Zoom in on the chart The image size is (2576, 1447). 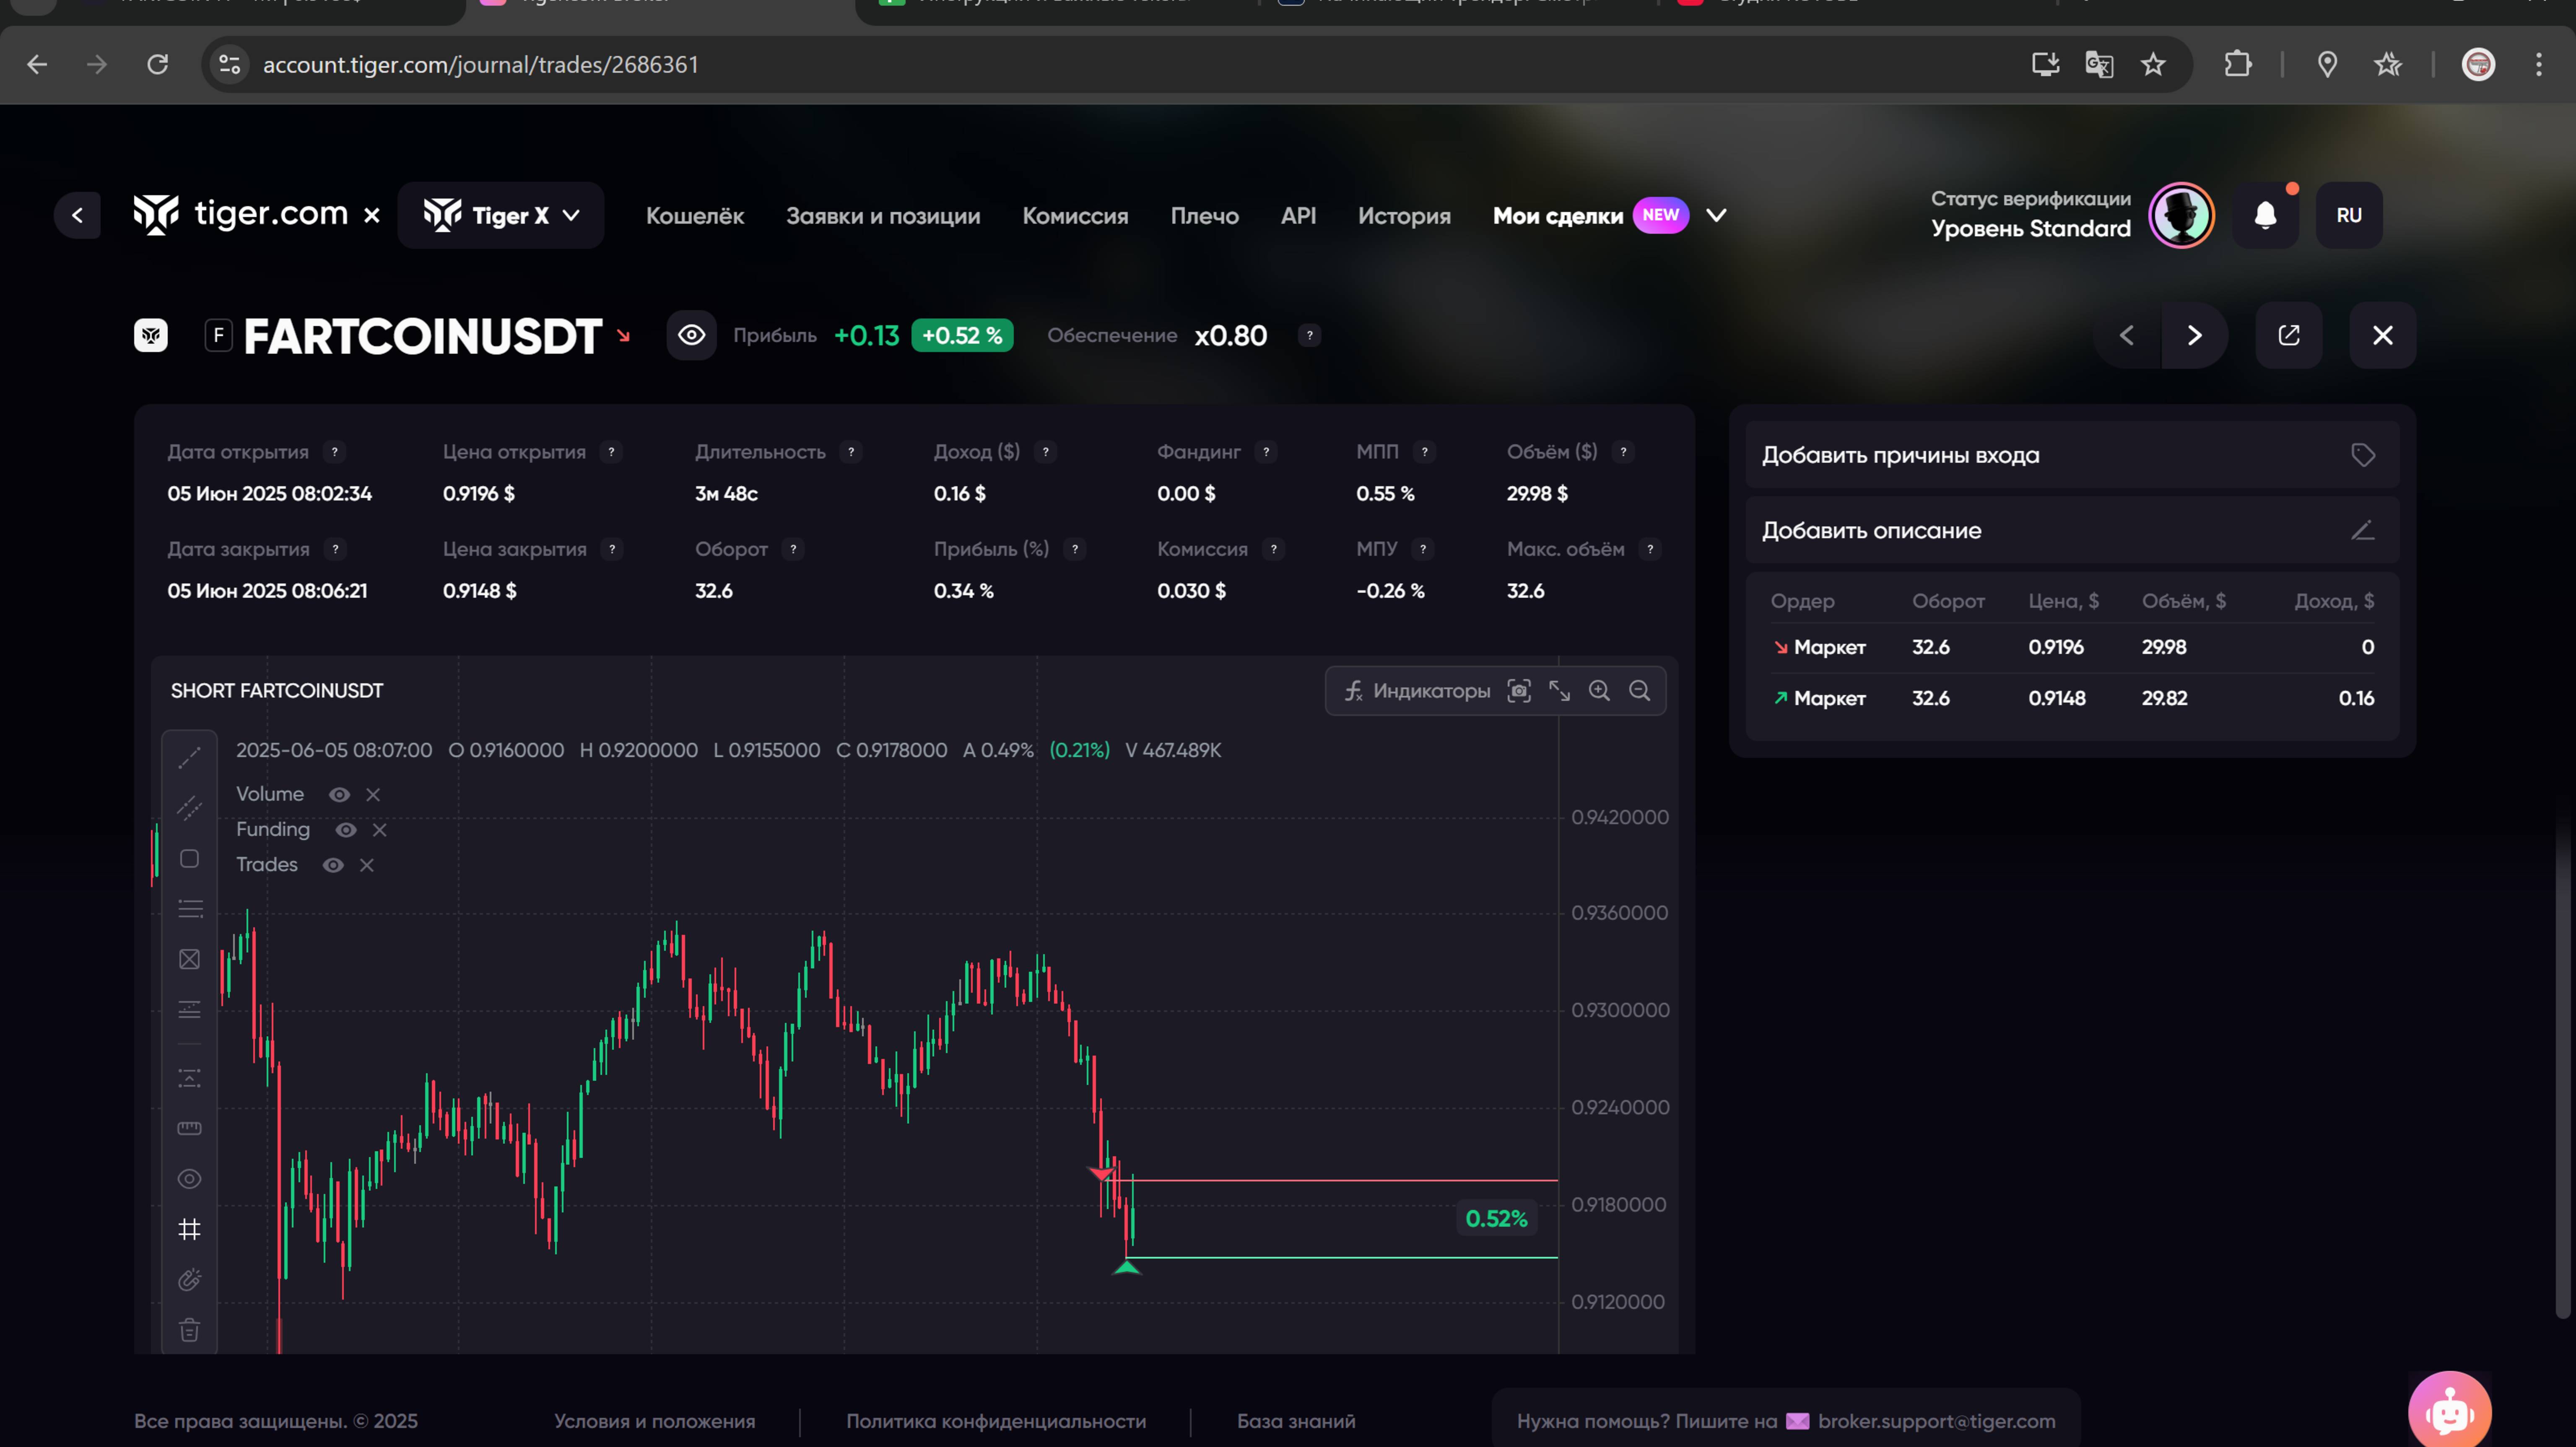[1599, 691]
